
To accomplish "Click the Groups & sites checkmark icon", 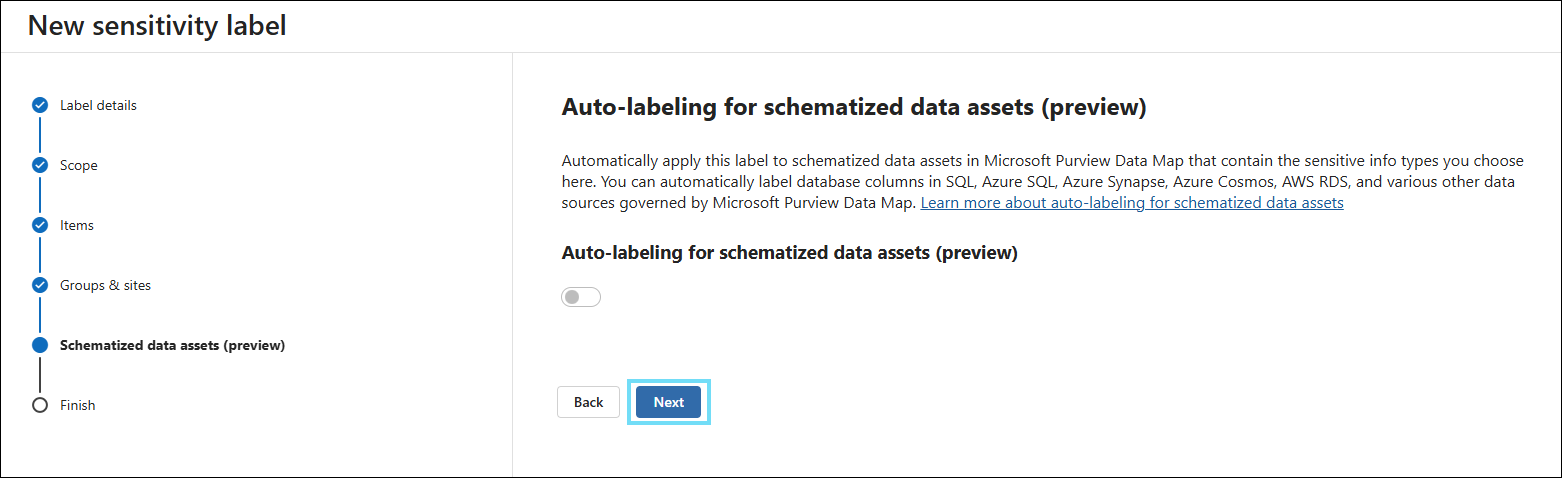I will (40, 285).
